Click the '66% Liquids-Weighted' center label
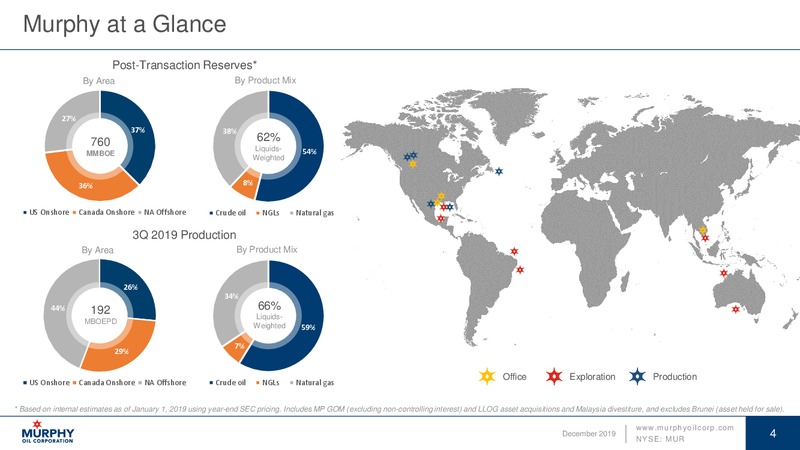The width and height of the screenshot is (800, 450). (269, 315)
